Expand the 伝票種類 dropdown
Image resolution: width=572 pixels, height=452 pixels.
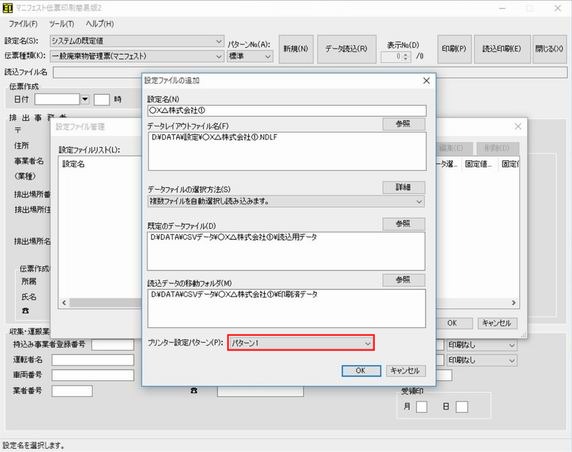click(137, 56)
